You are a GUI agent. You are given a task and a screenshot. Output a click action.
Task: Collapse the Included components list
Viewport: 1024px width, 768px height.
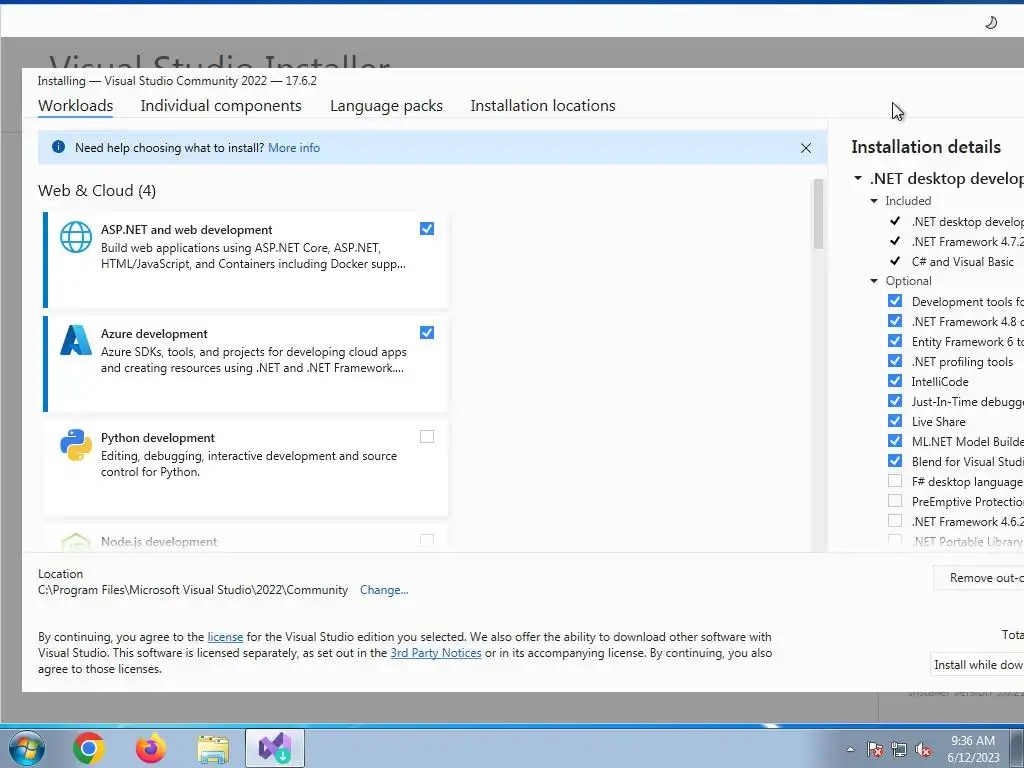tap(874, 200)
